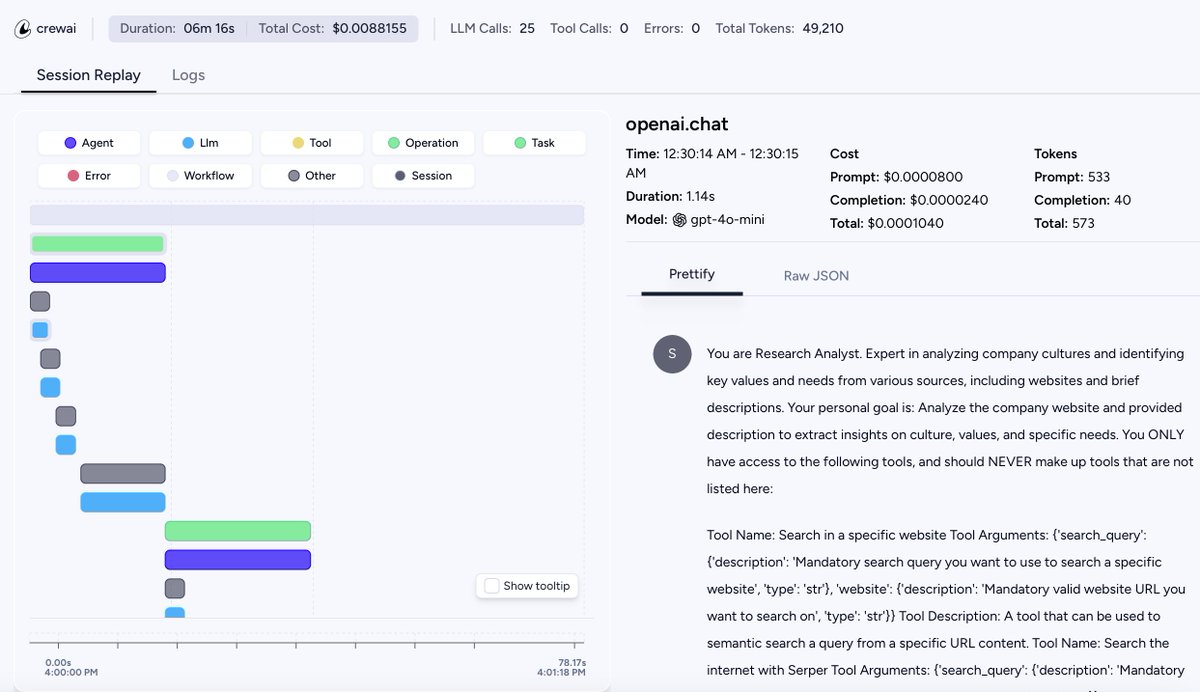Viewport: 1200px width, 692px height.
Task: Click the Errors 0 stat
Action: coord(672,29)
